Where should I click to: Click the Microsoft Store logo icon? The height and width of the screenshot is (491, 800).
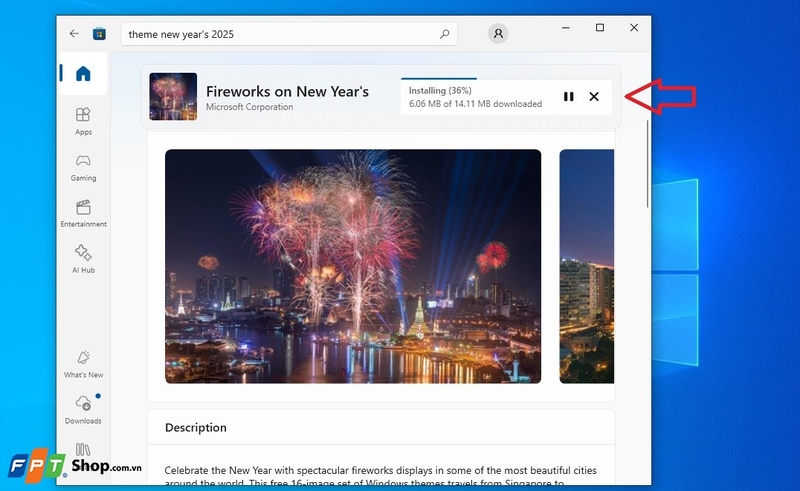(99, 34)
